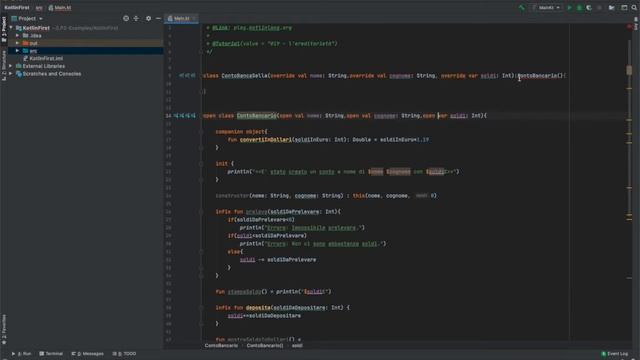
Task: Click the stampaSaldo function name
Action: [x=244, y=291]
